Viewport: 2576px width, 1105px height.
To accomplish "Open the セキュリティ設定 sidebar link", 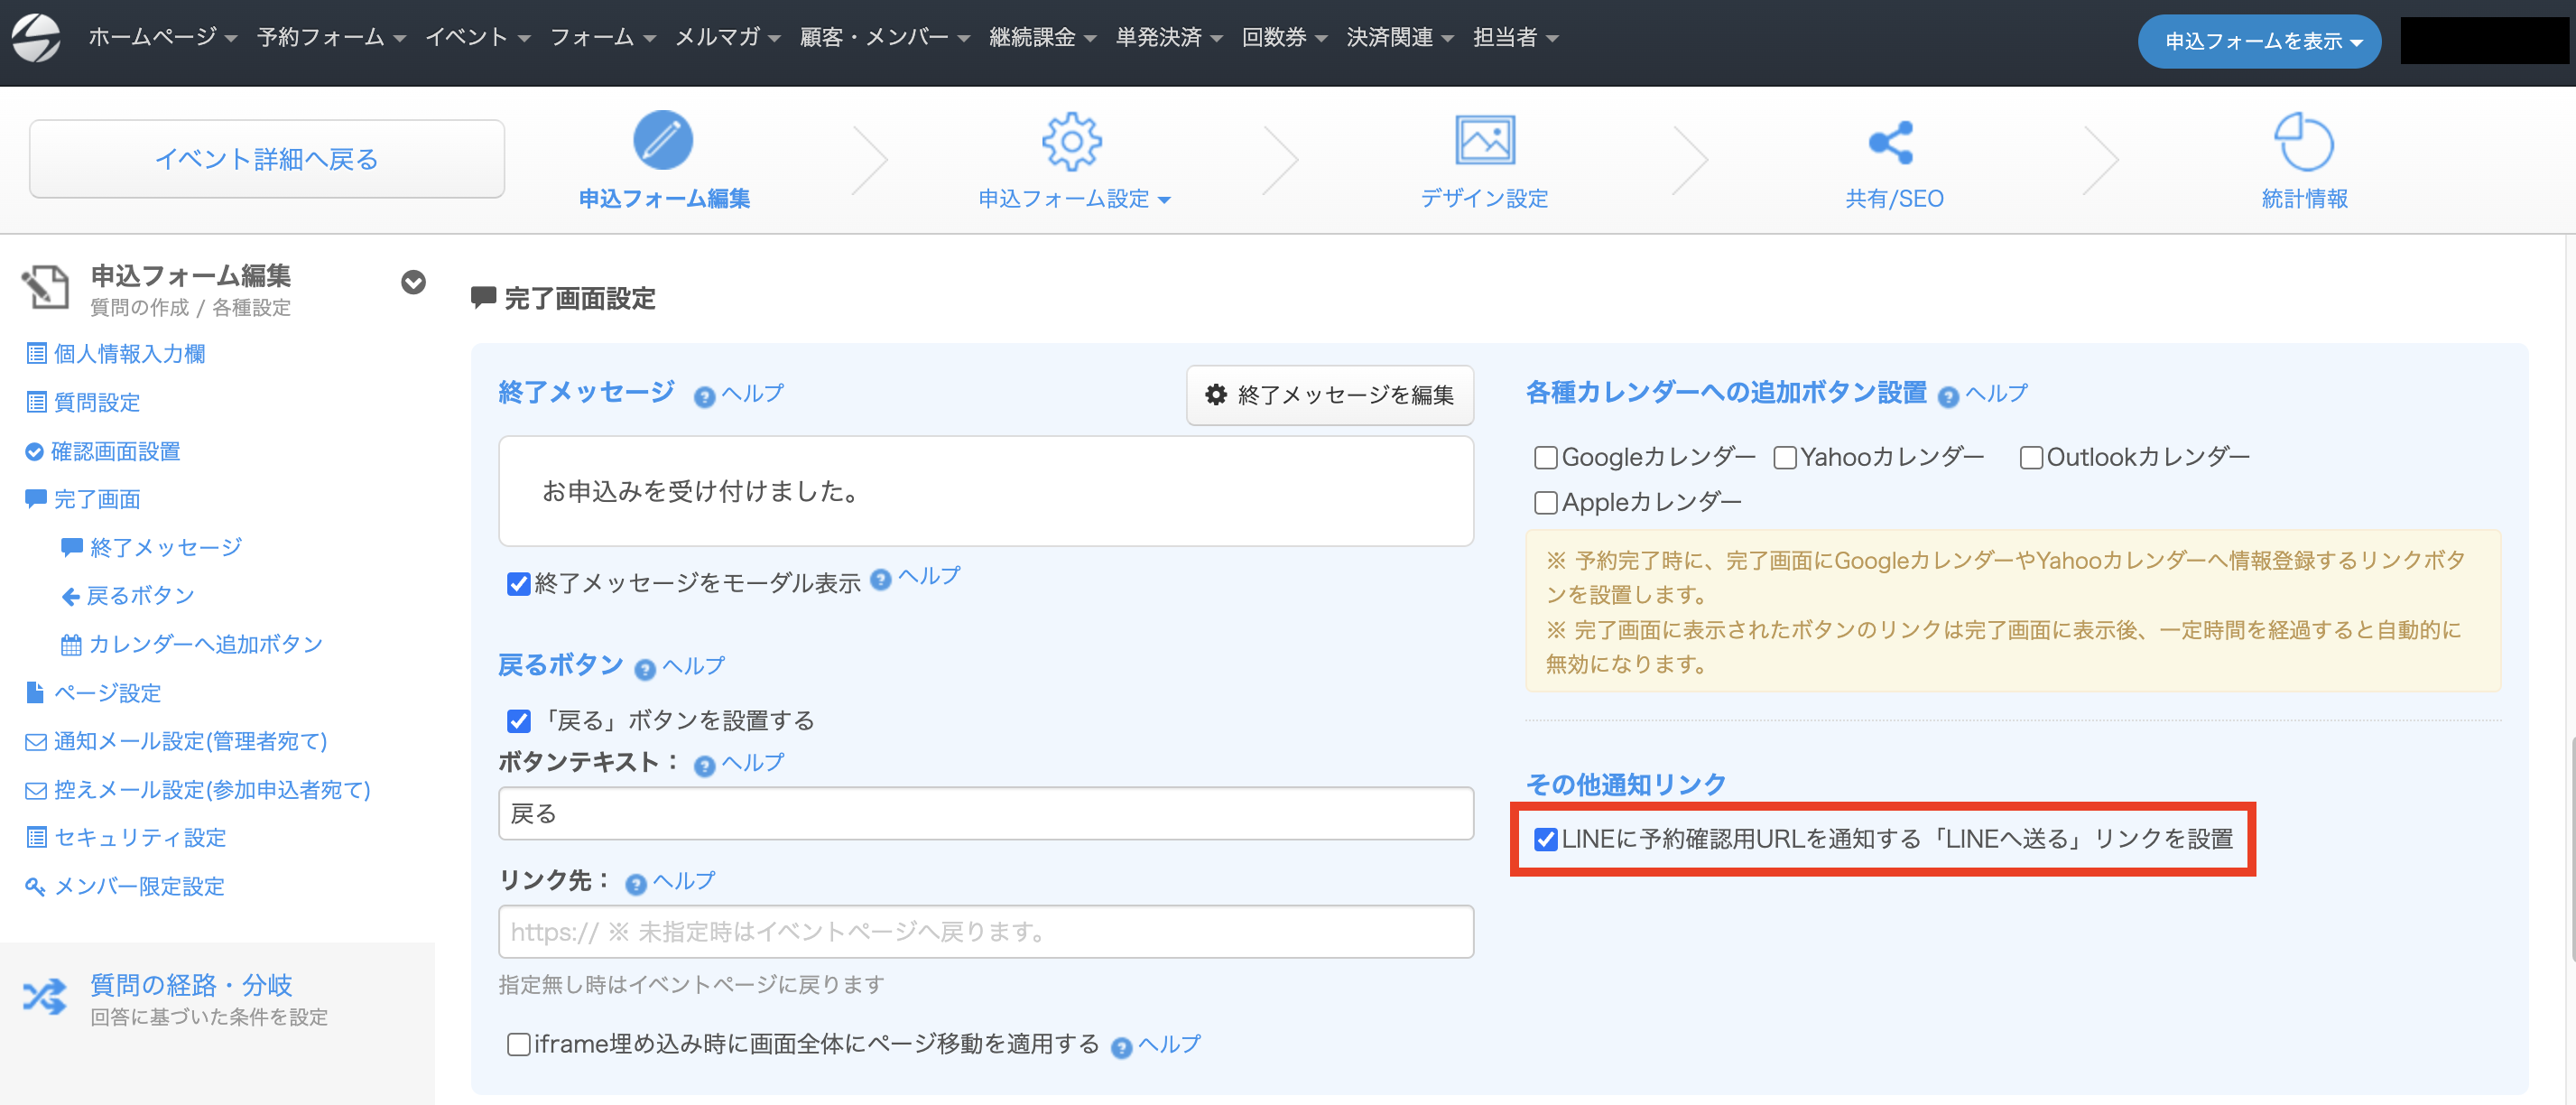I will tap(140, 838).
